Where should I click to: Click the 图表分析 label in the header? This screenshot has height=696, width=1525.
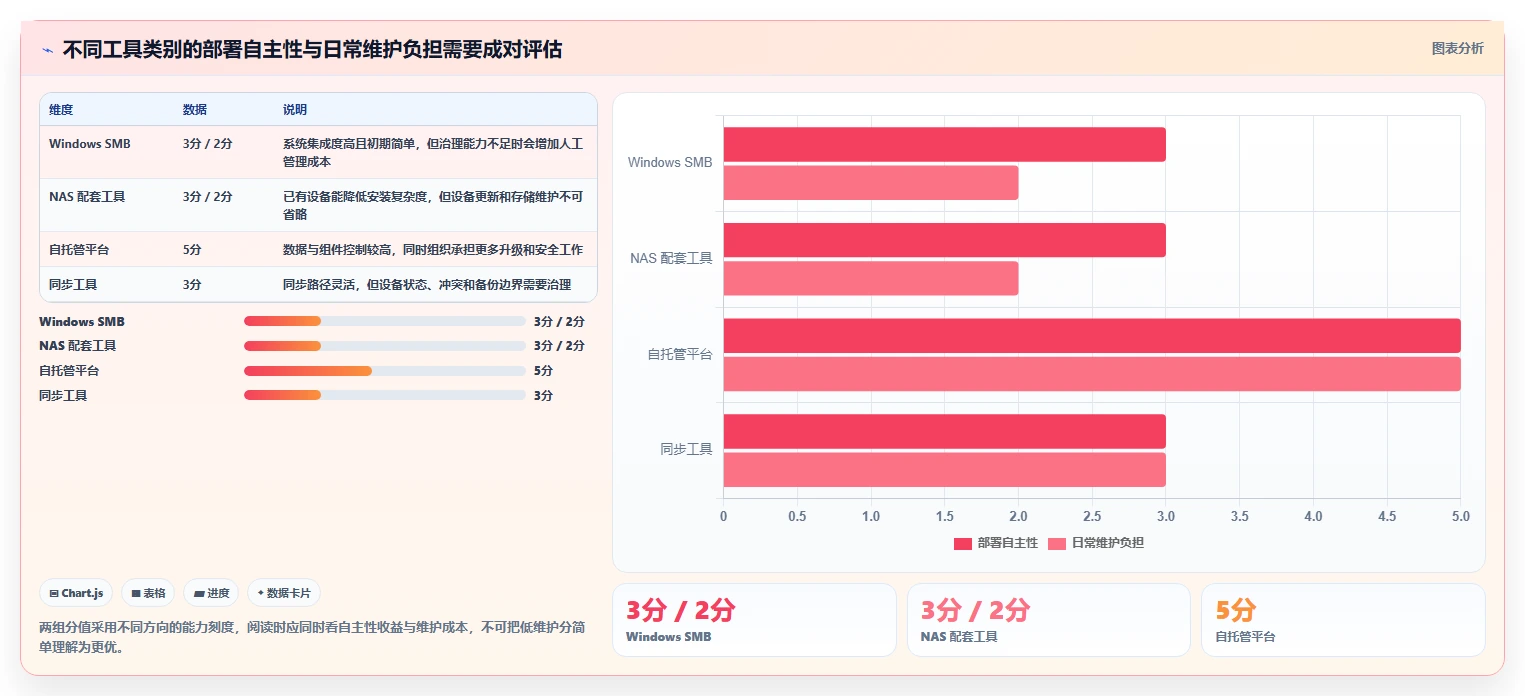pos(1457,48)
